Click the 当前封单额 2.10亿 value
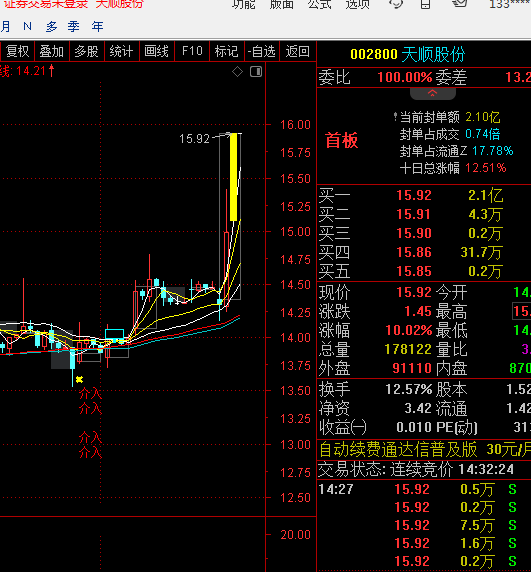 [x=482, y=117]
